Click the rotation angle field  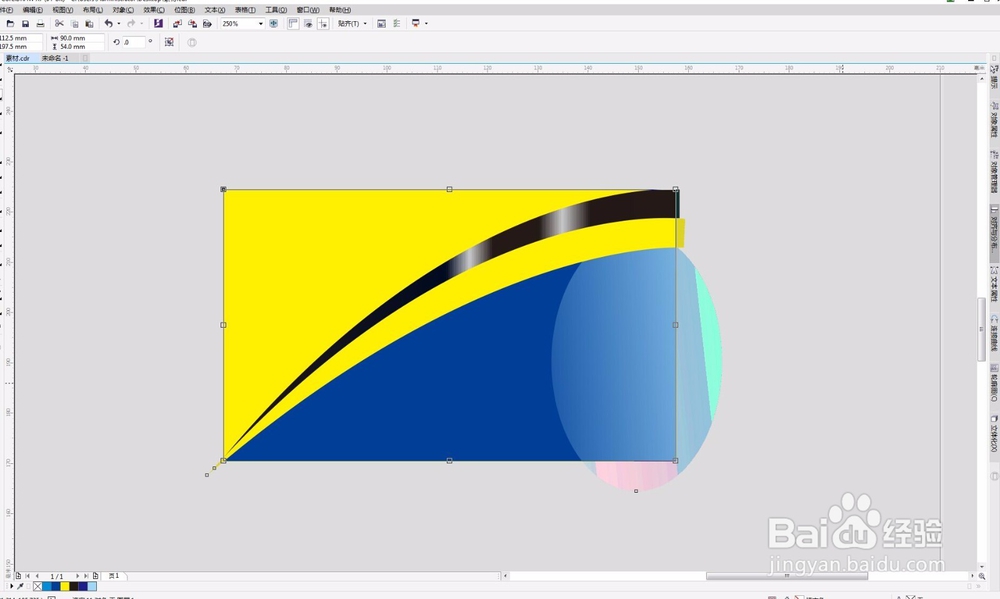pyautogui.click(x=134, y=42)
